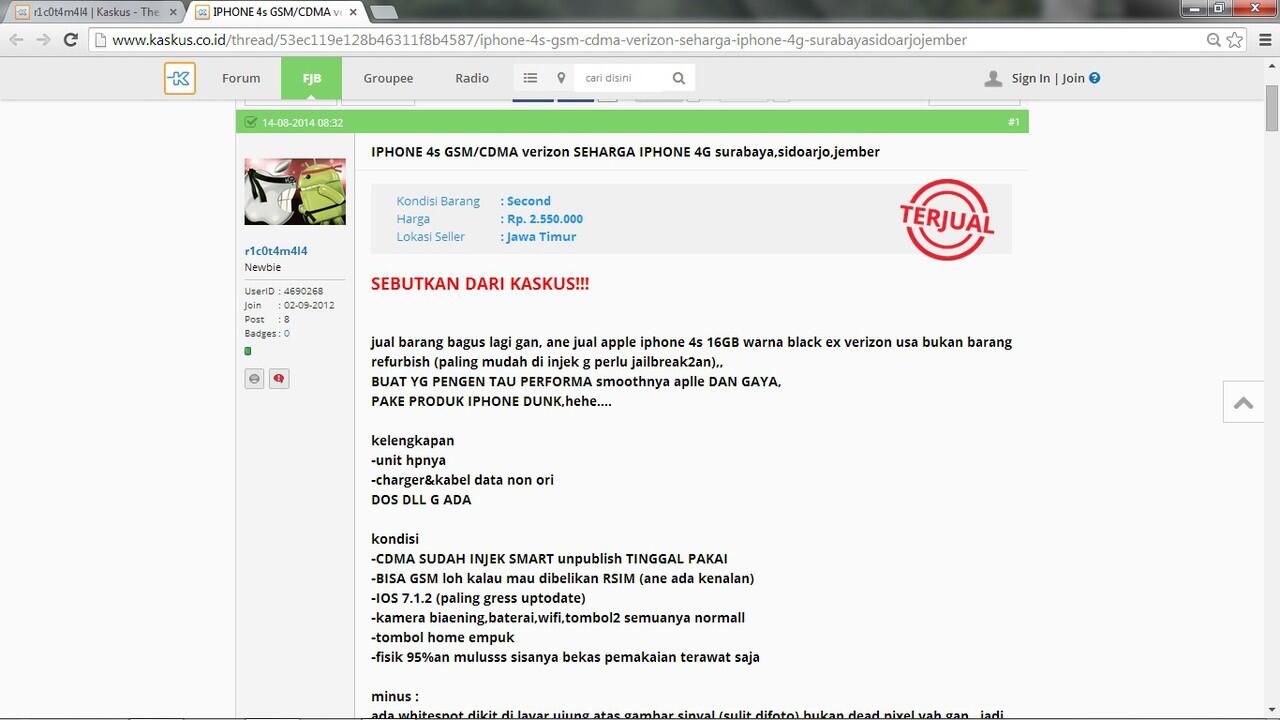Click the Join link
The image size is (1280, 720).
[1073, 78]
